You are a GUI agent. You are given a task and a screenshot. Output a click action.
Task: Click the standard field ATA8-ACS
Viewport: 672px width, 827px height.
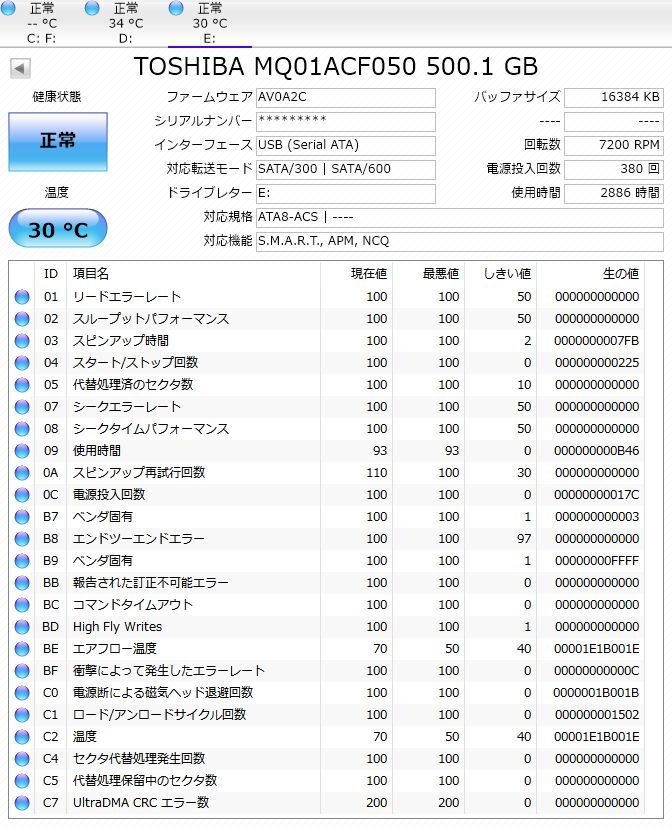coord(459,217)
